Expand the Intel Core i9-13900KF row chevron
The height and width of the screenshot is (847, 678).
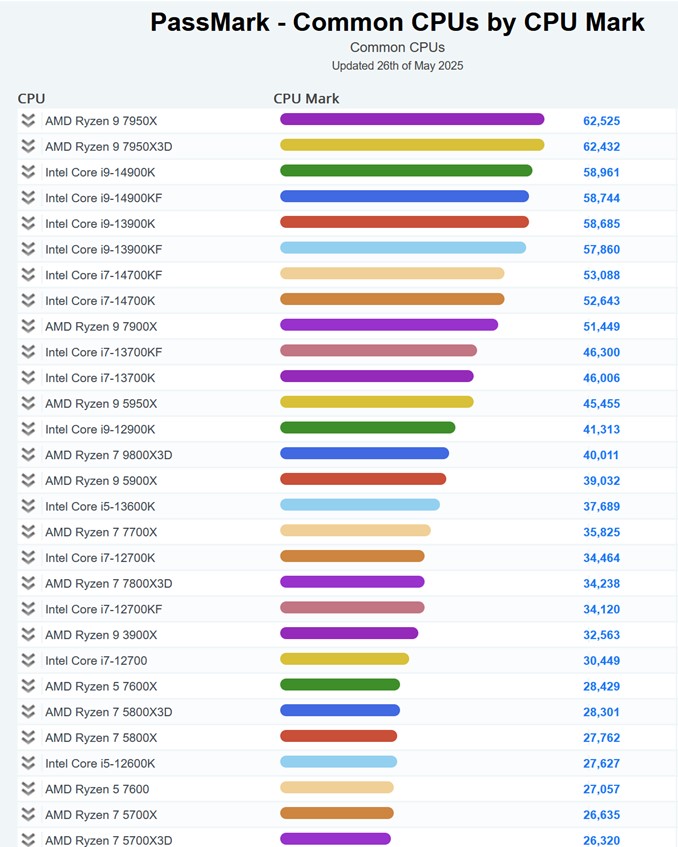(x=28, y=249)
